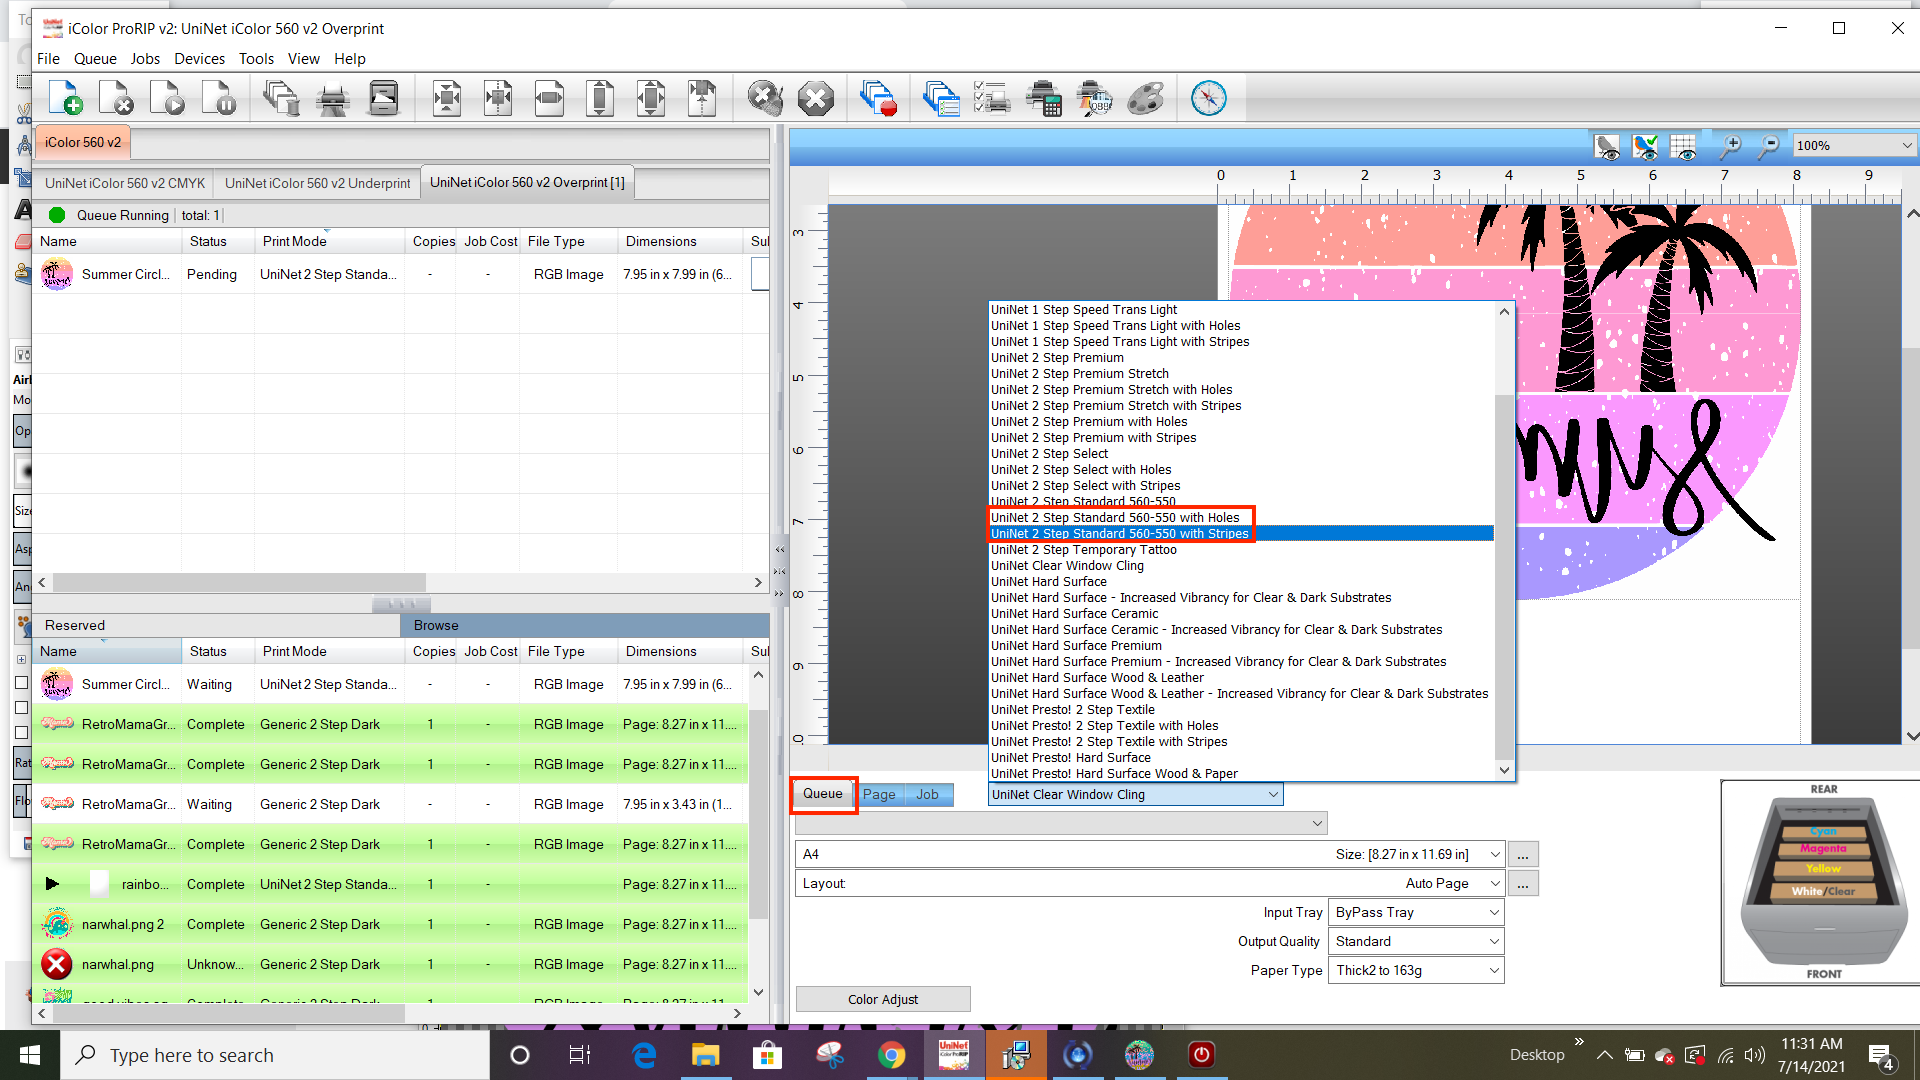Click the center horizontally icon
1920x1080 pixels.
(x=497, y=98)
